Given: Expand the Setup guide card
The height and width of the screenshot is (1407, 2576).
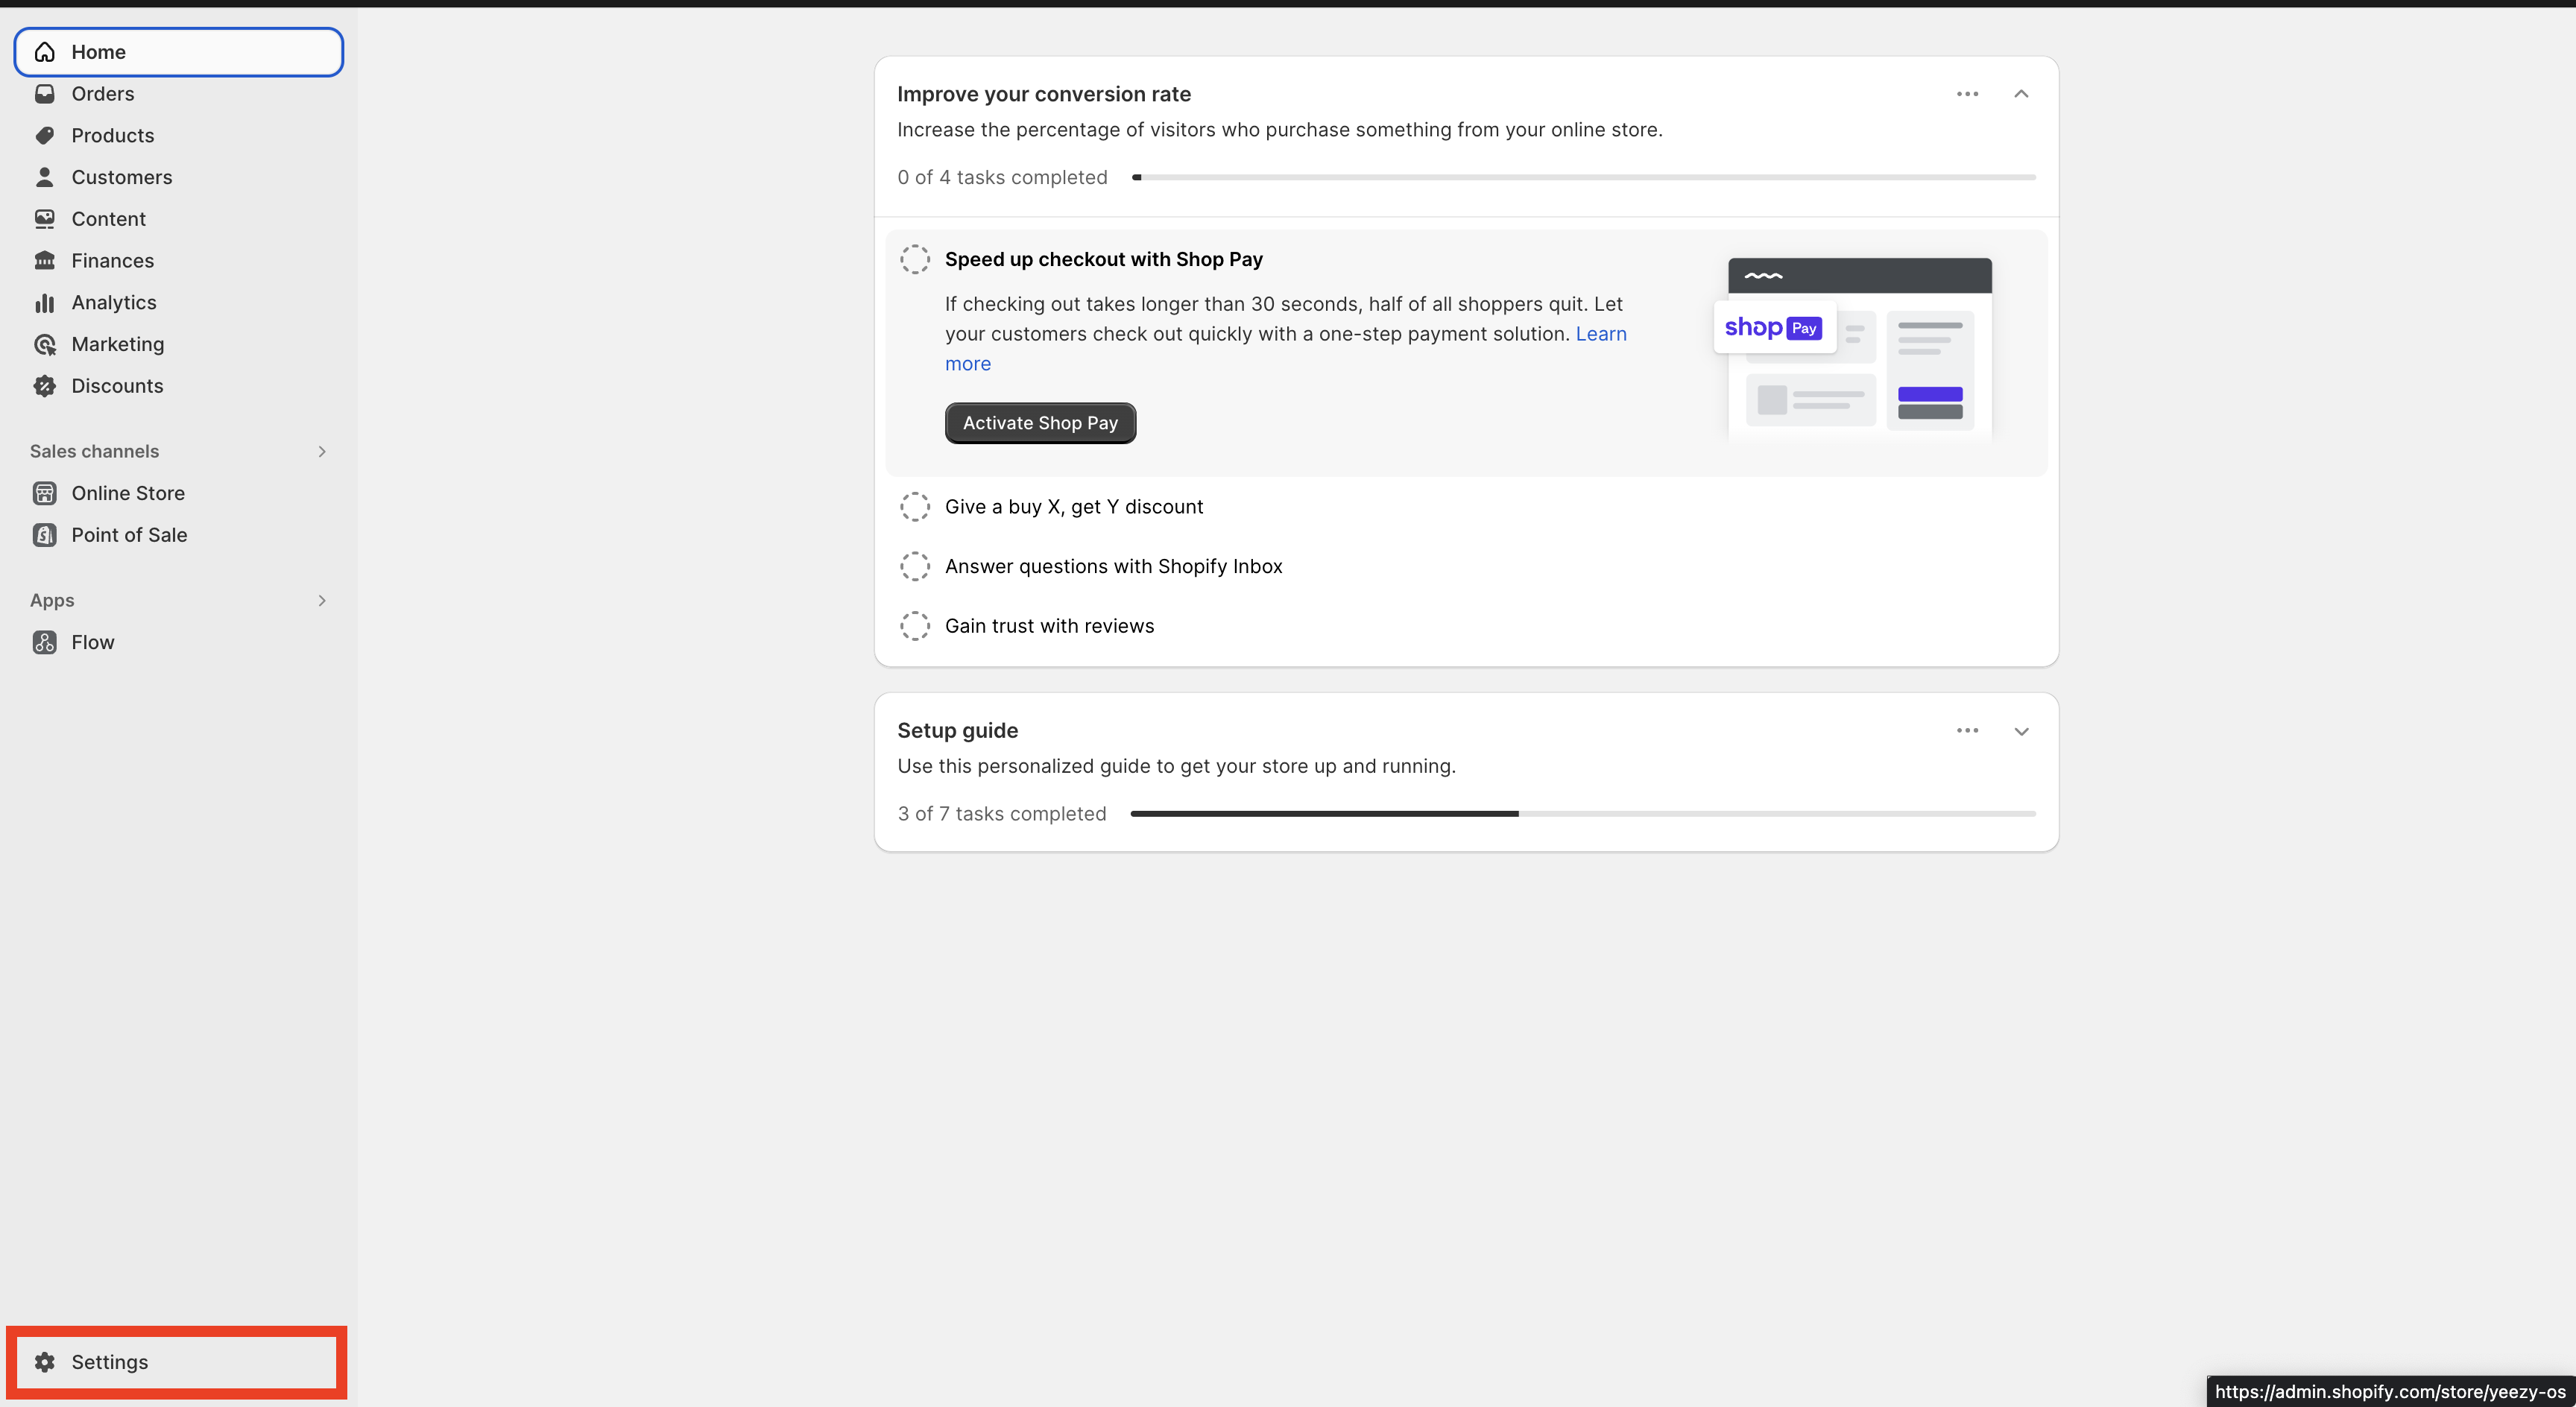Looking at the screenshot, I should coord(2021,731).
